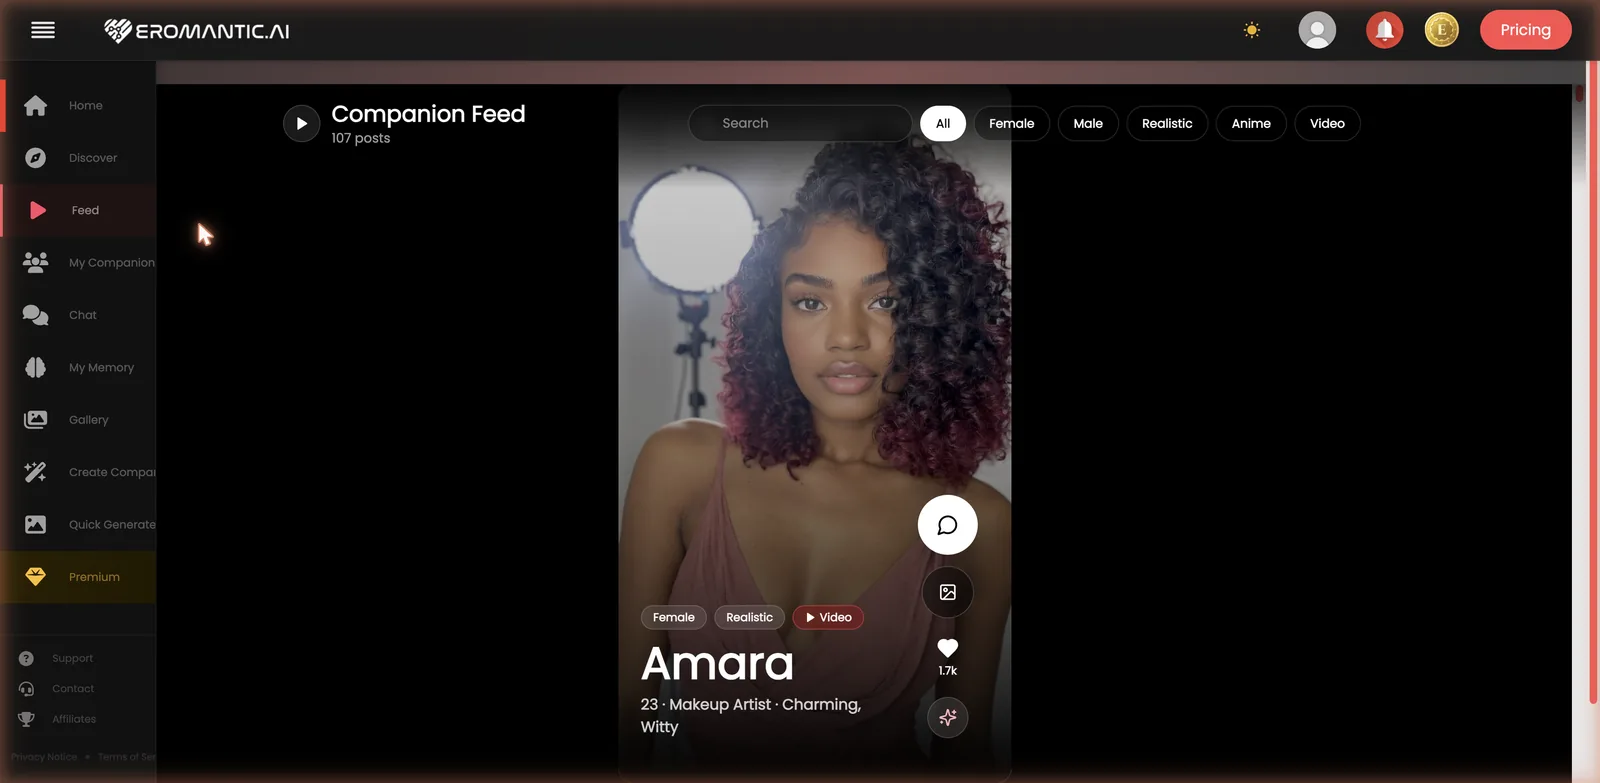Filter feed by Video

click(1327, 123)
